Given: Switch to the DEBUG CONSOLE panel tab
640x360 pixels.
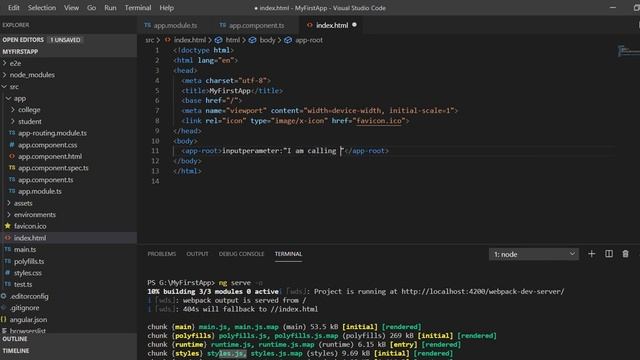Looking at the screenshot, I should pyautogui.click(x=241, y=254).
